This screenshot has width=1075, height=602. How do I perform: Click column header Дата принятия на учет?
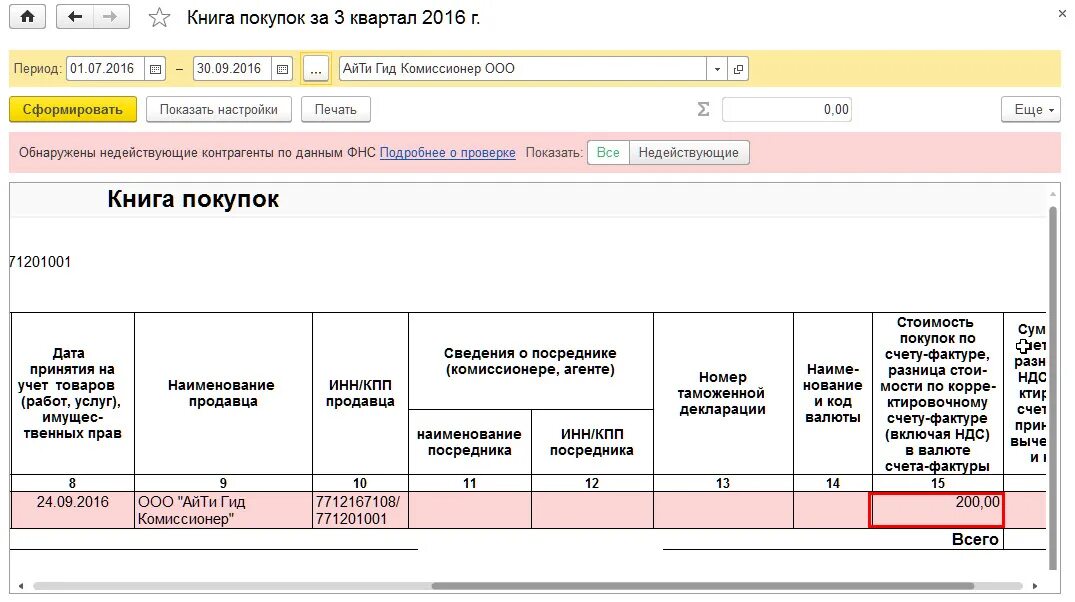click(73, 394)
